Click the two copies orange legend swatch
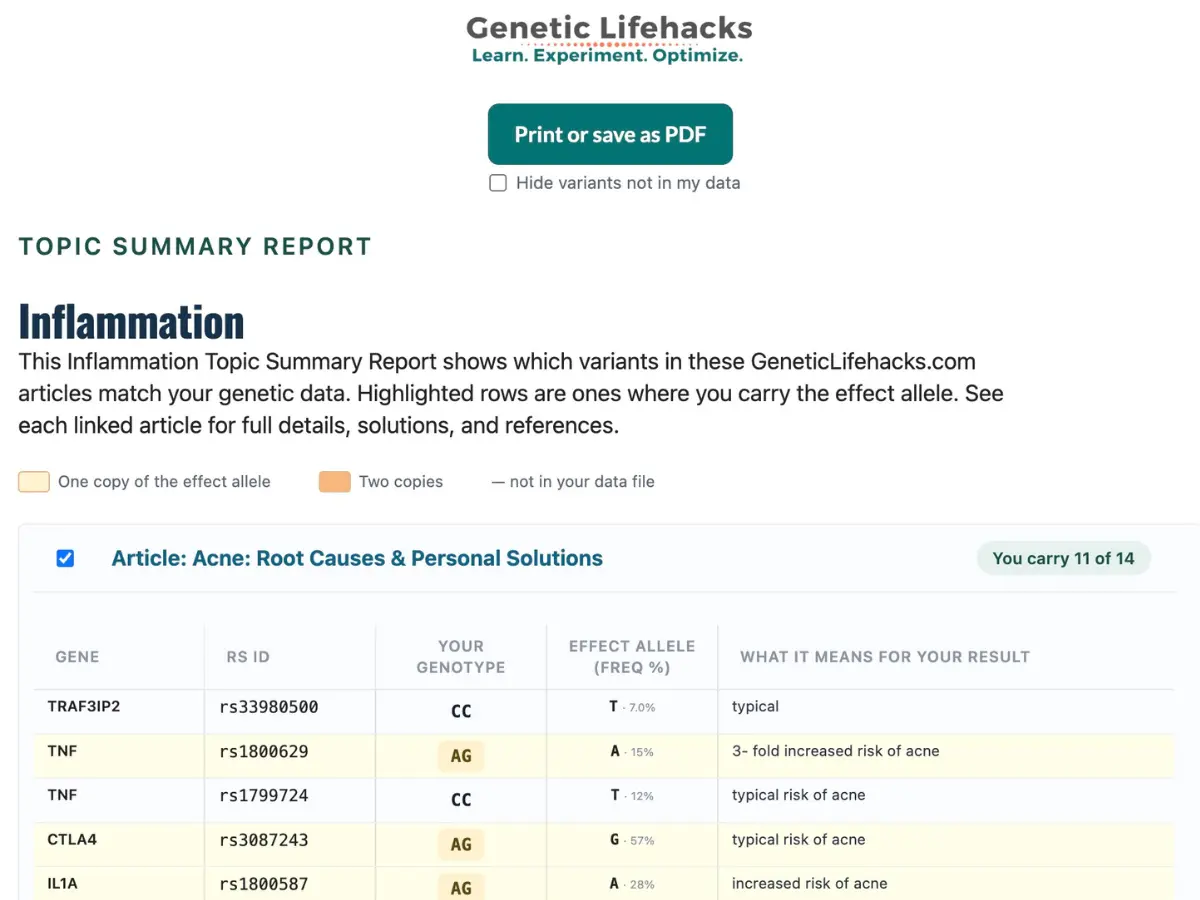Screen dimensions: 1200x900 pos(335,482)
